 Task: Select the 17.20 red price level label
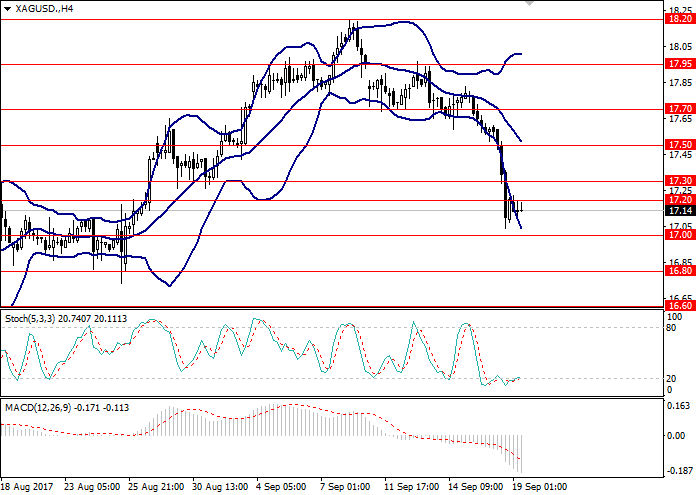(x=681, y=200)
